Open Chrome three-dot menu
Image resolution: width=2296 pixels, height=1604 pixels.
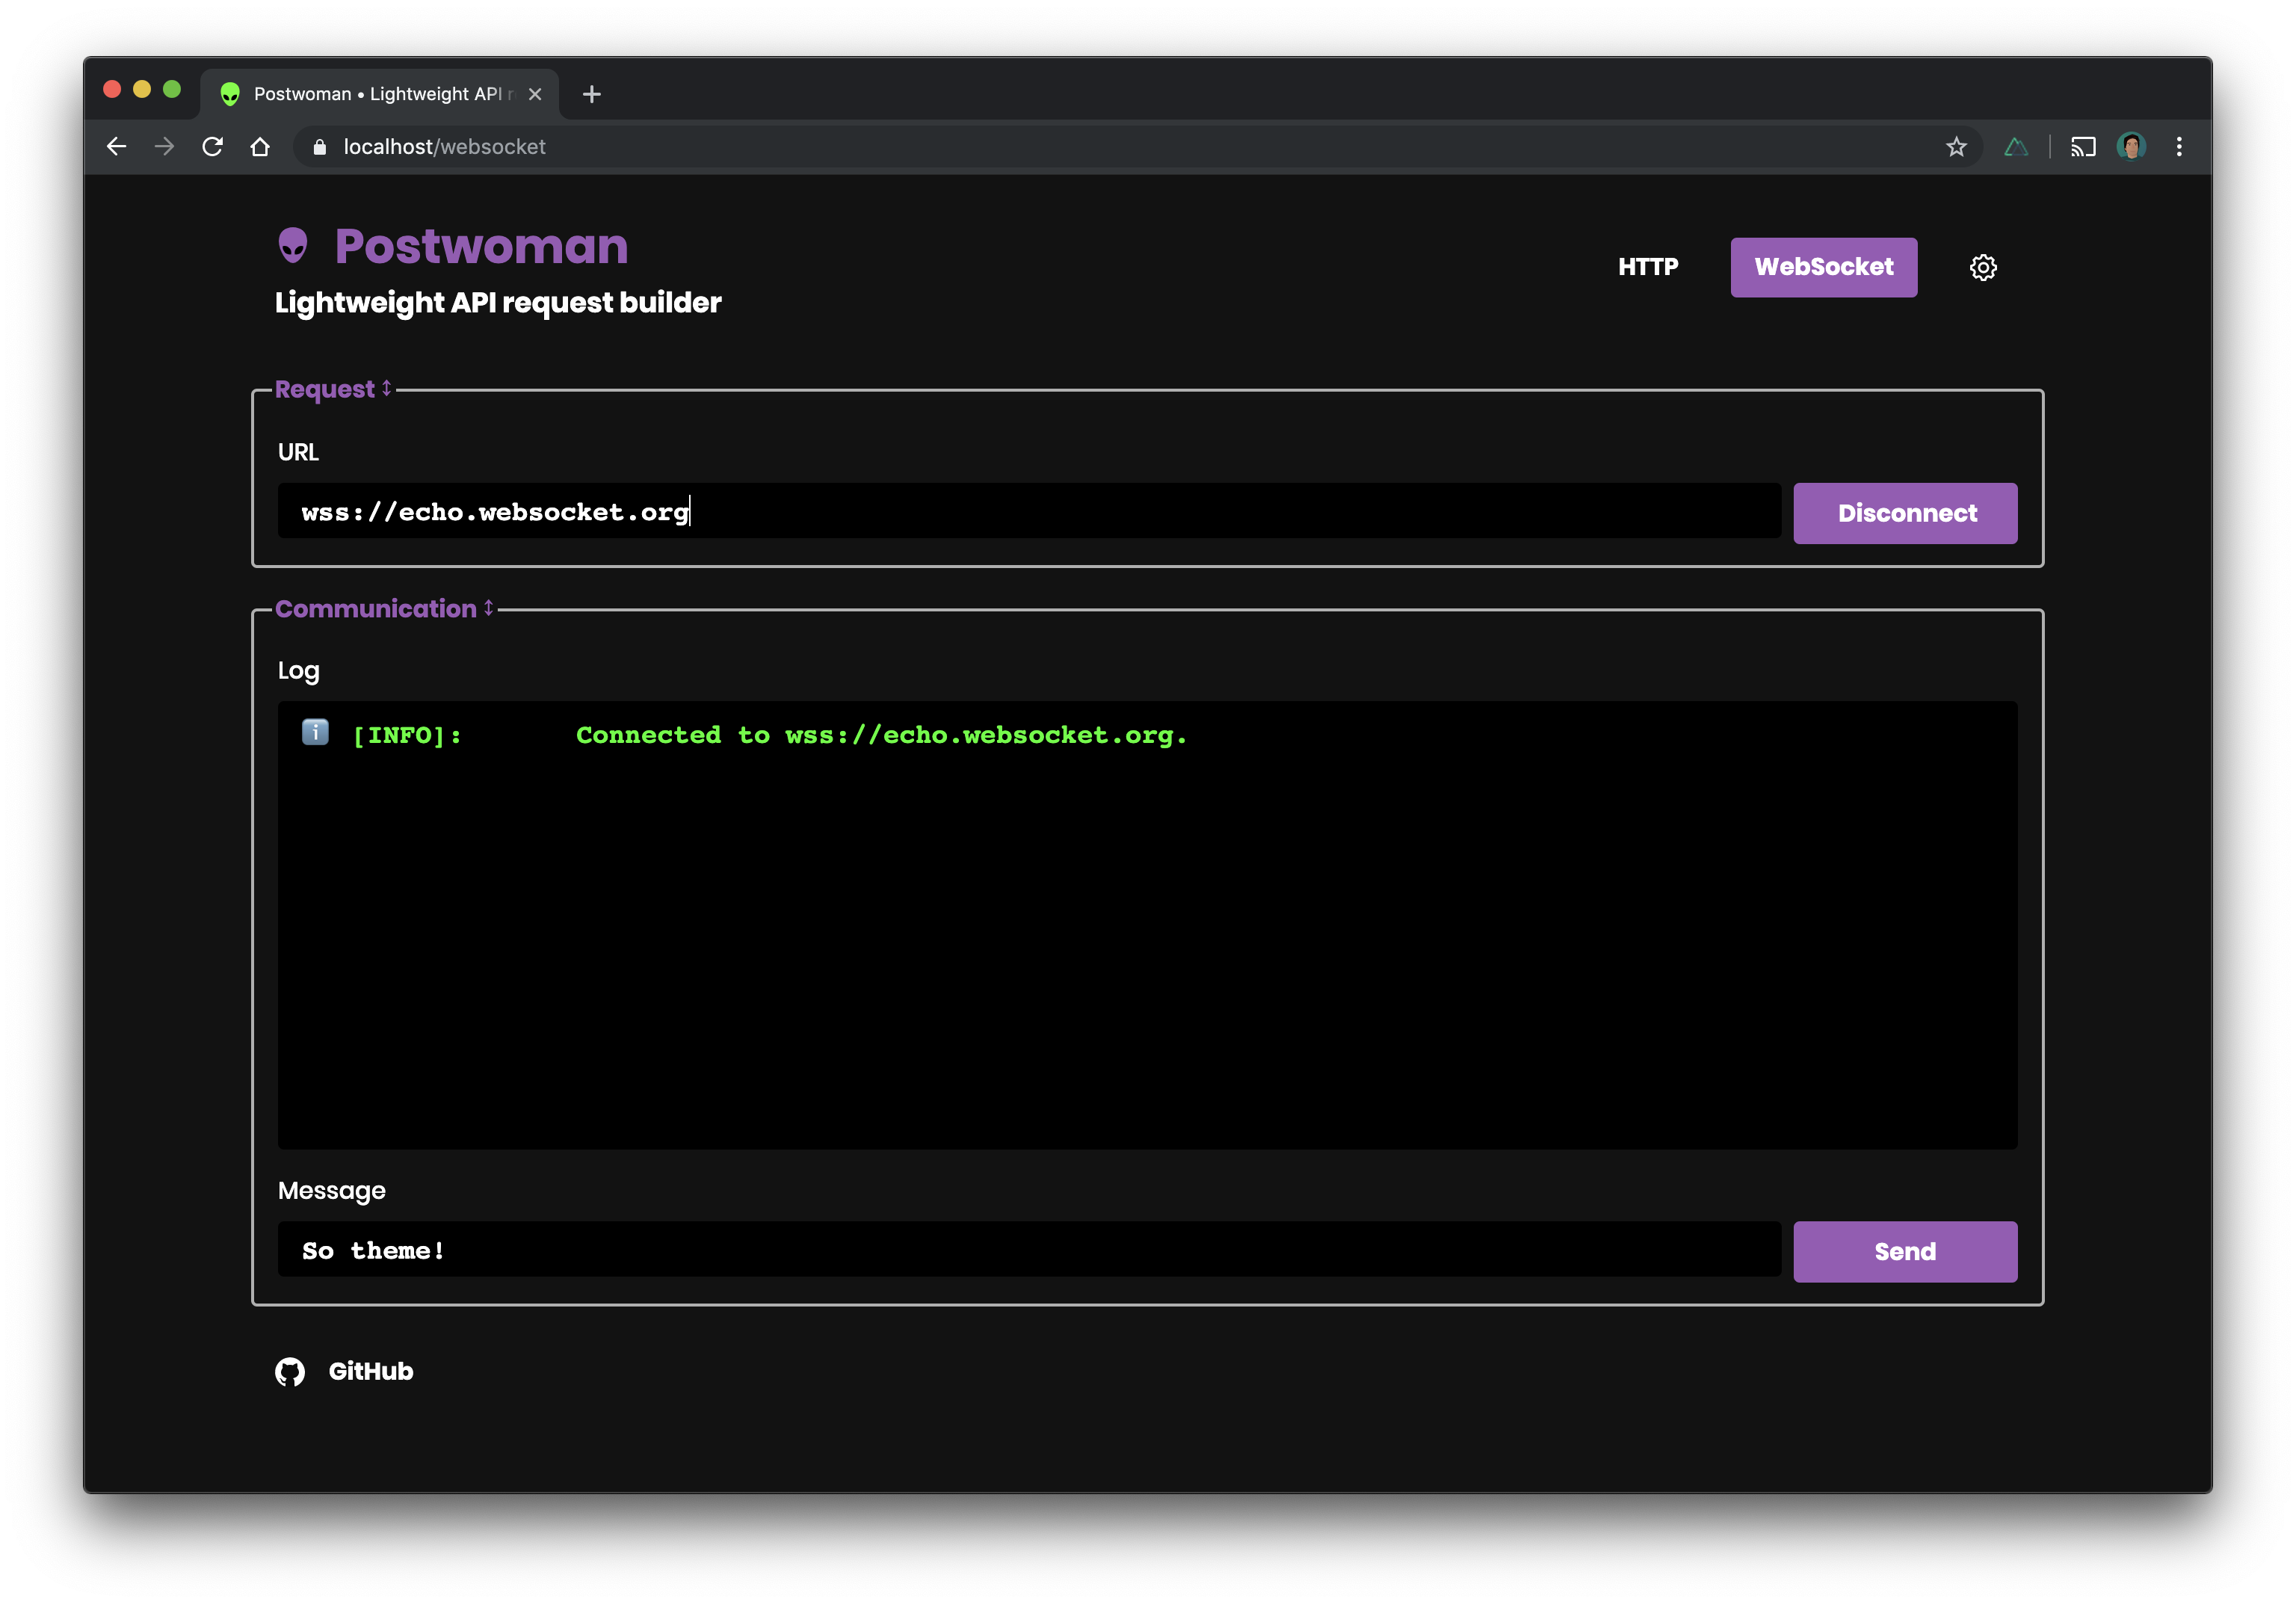(2179, 147)
